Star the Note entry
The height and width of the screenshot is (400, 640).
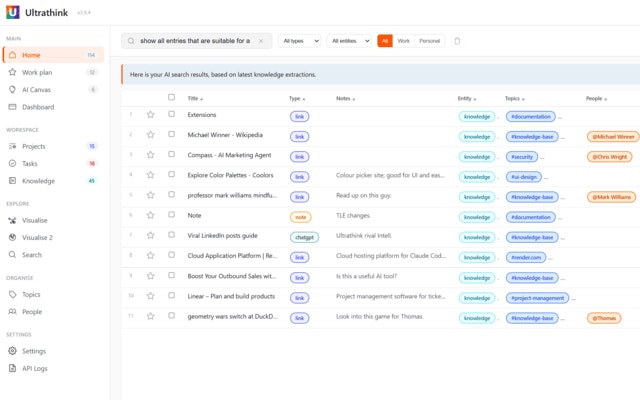tap(151, 215)
